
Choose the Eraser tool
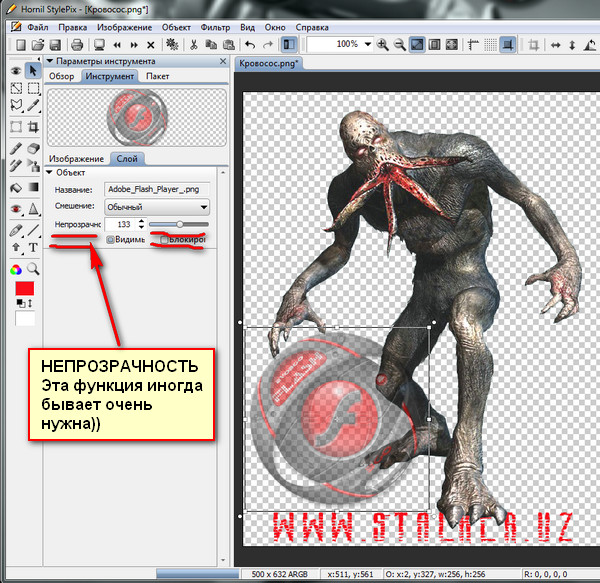click(33, 147)
